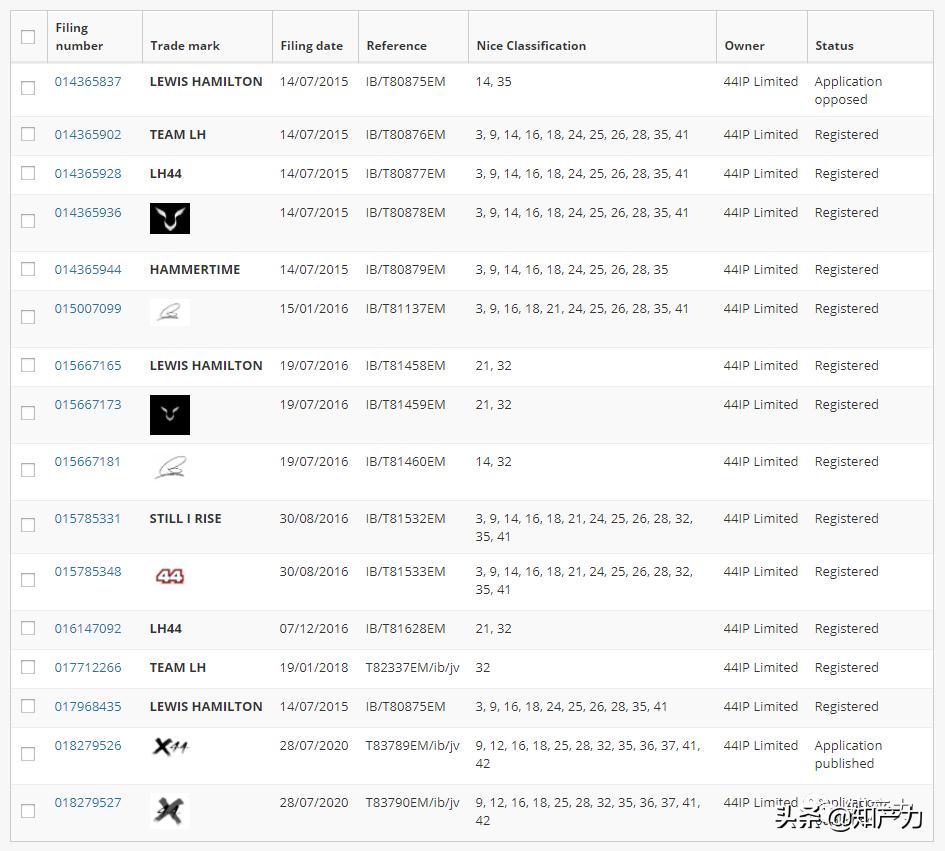
Task: Open filing number 015667165
Action: point(88,365)
